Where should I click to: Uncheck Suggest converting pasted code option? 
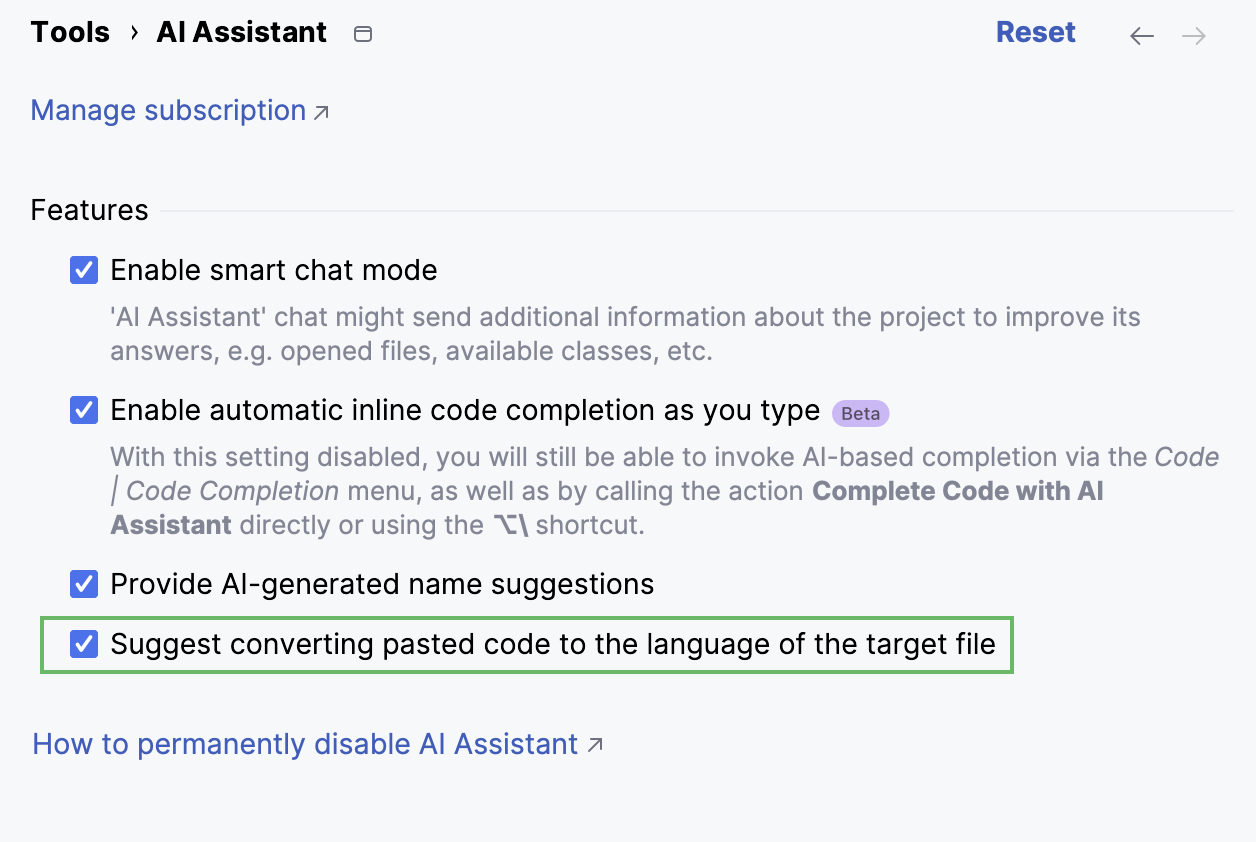[83, 644]
